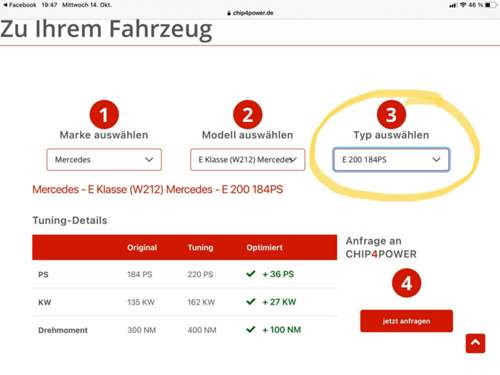Click the '162 KW' tuning value cell
The image size is (500, 375).
point(201,302)
